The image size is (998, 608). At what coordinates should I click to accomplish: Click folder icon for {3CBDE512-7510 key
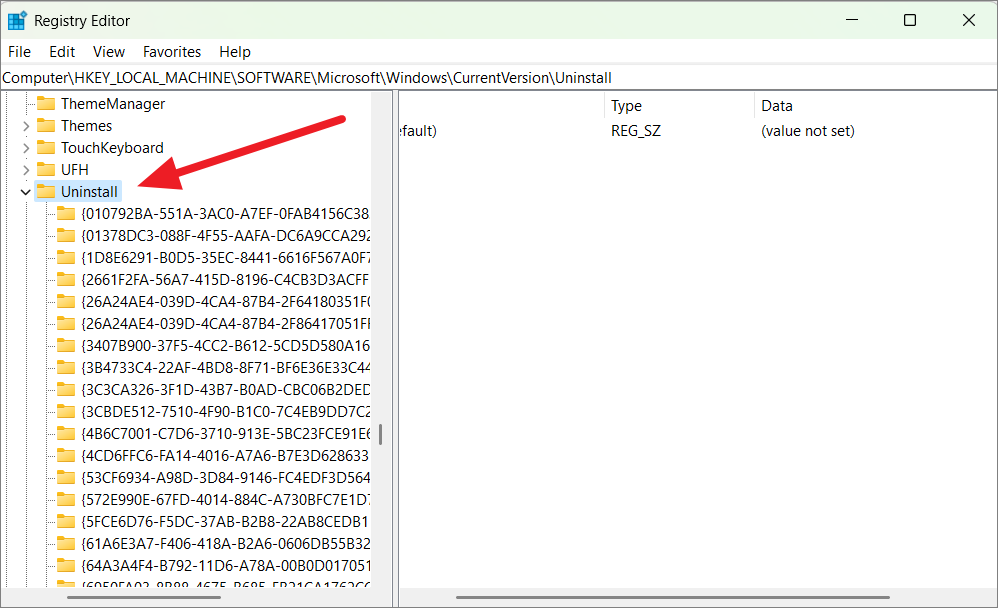pyautogui.click(x=66, y=411)
